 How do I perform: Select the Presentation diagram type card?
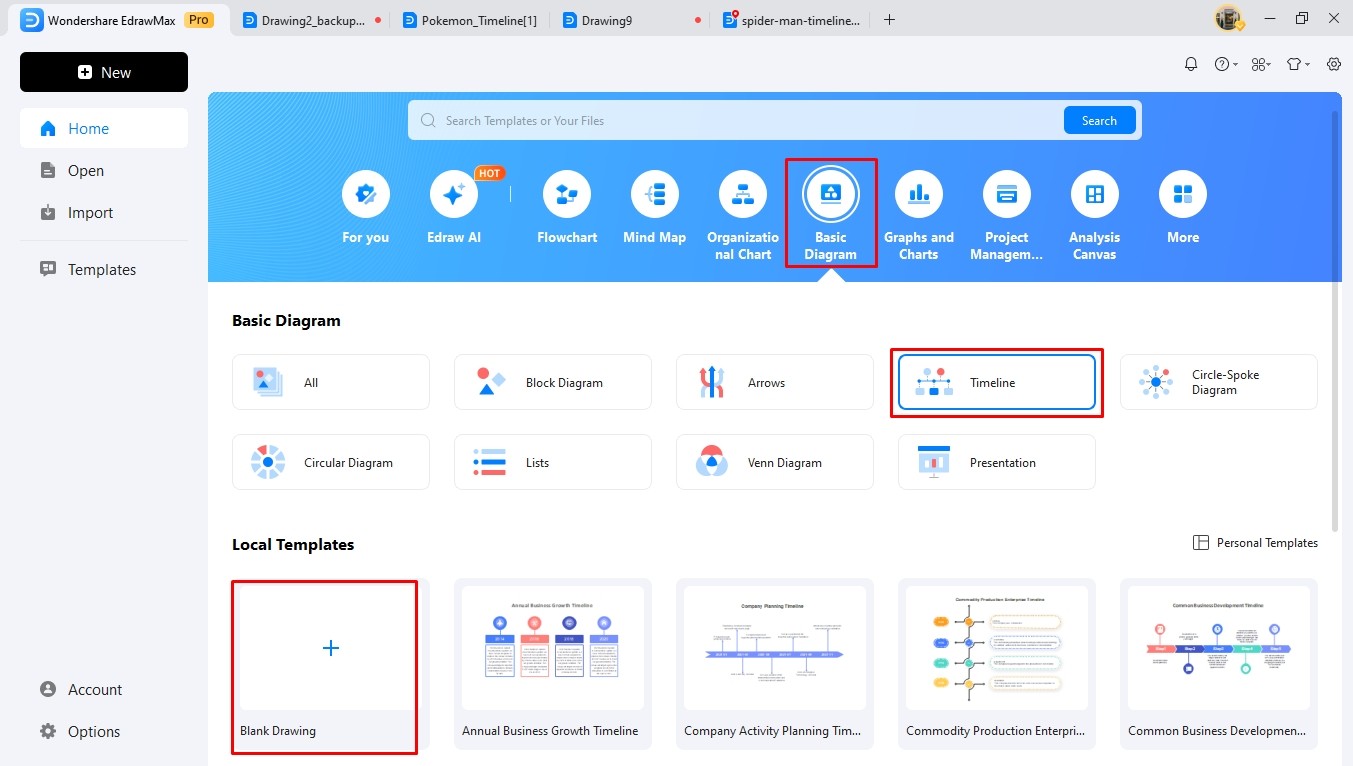coord(997,462)
